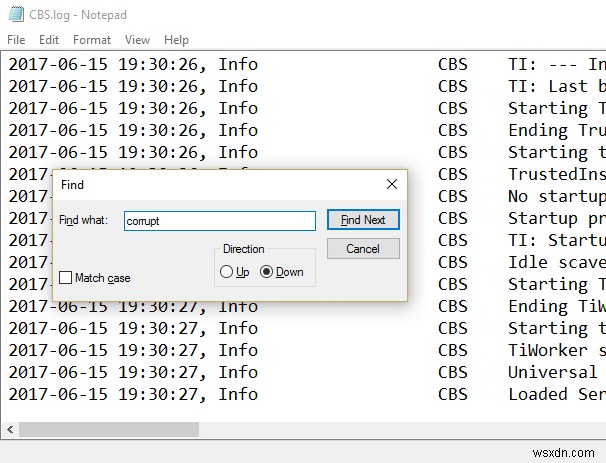Open the Format menu
Image resolution: width=606 pixels, height=463 pixels.
pos(92,40)
